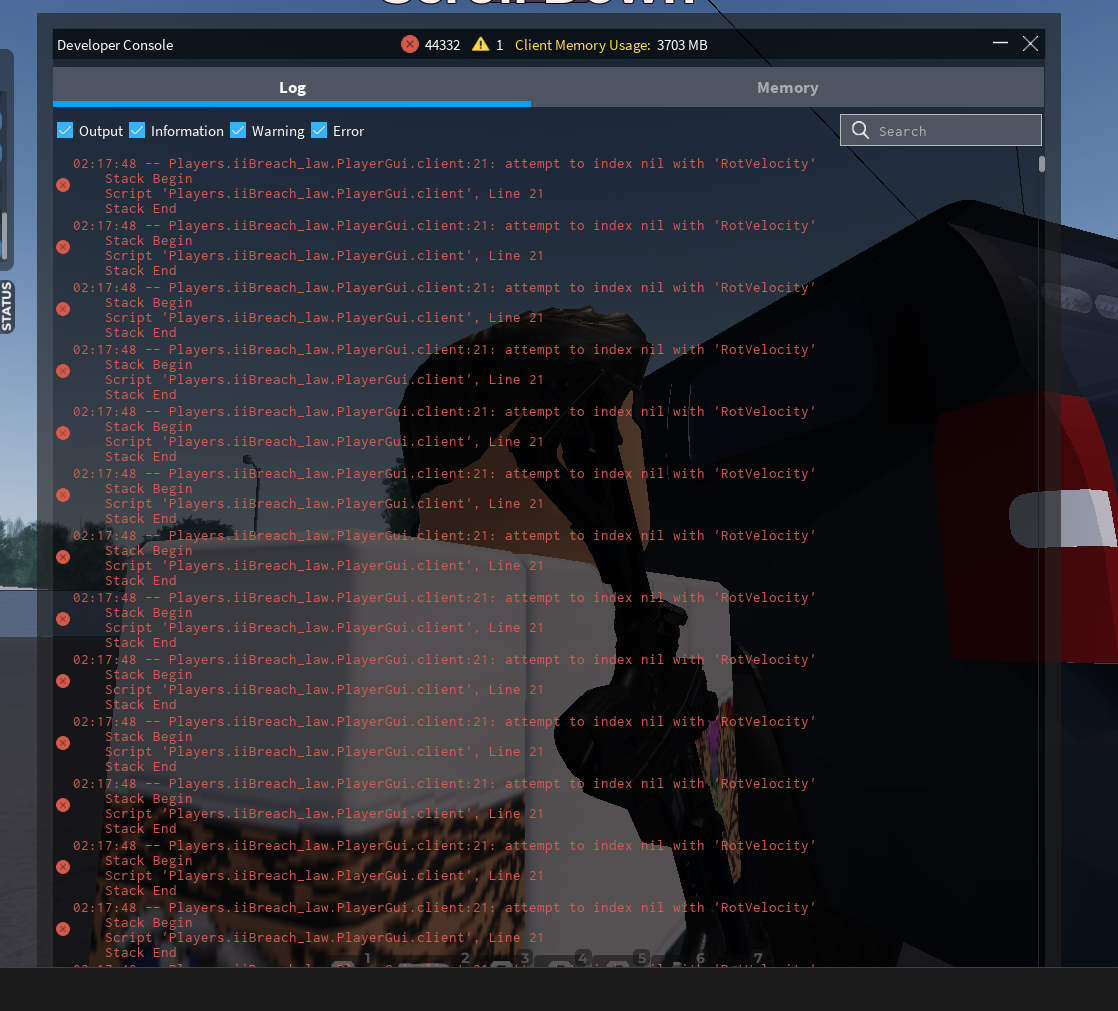Click the 44332 error count number
Viewport: 1118px width, 1011px height.
point(442,45)
